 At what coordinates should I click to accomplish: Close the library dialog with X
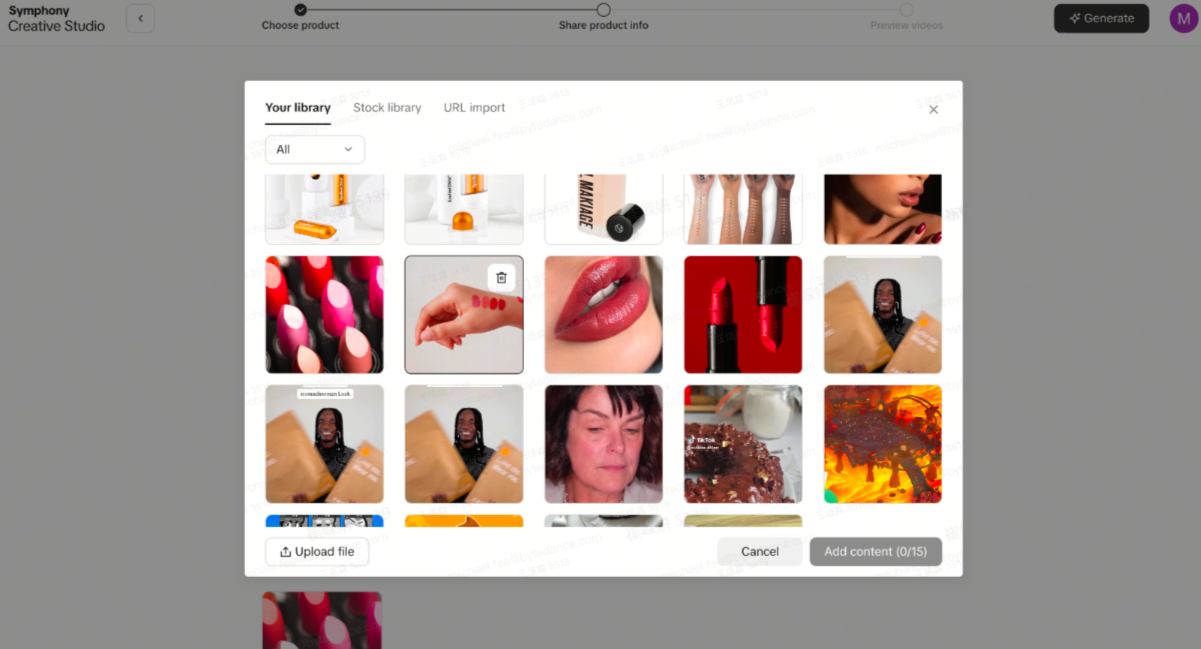(x=933, y=110)
